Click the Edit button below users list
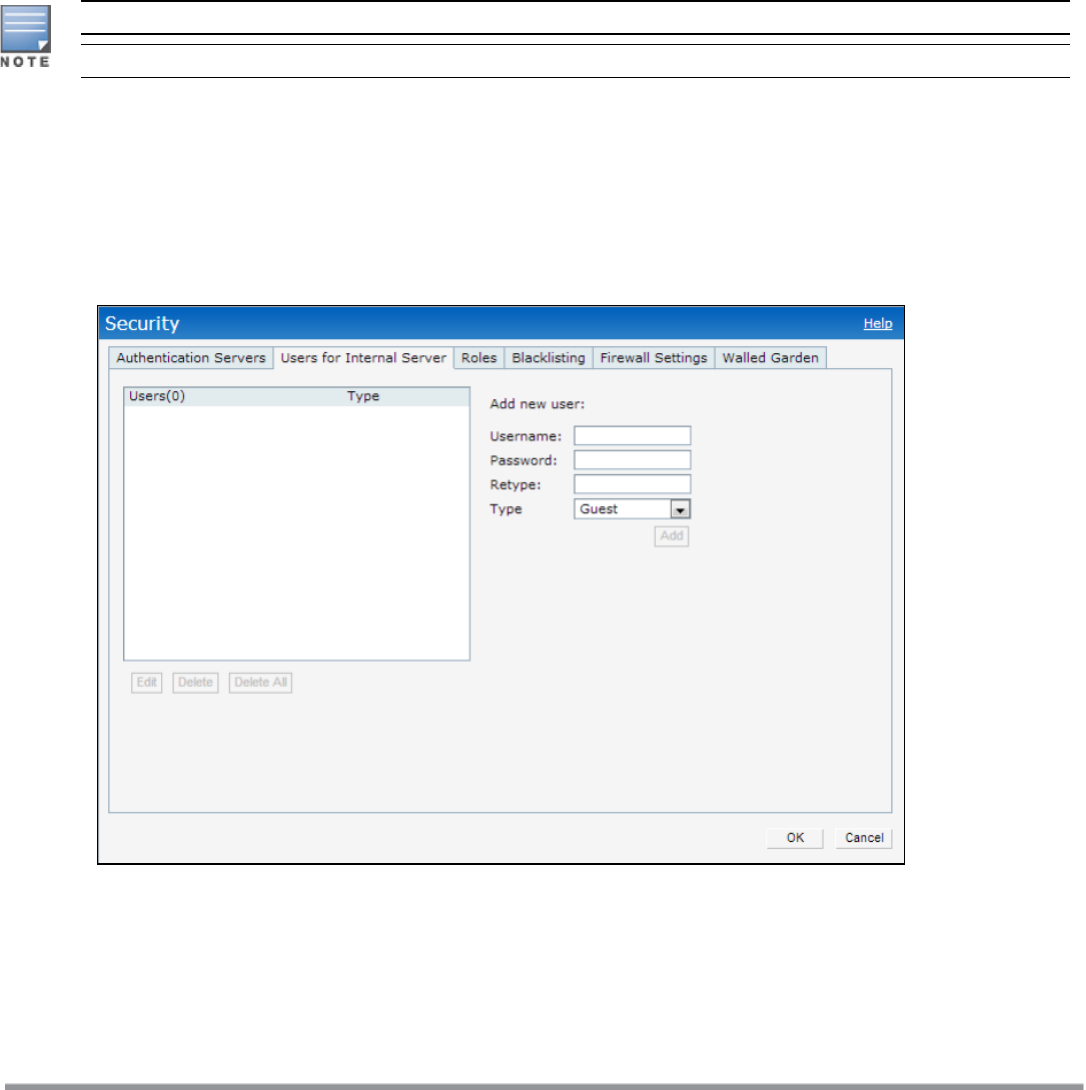The width and height of the screenshot is (1086, 1090). [x=147, y=683]
